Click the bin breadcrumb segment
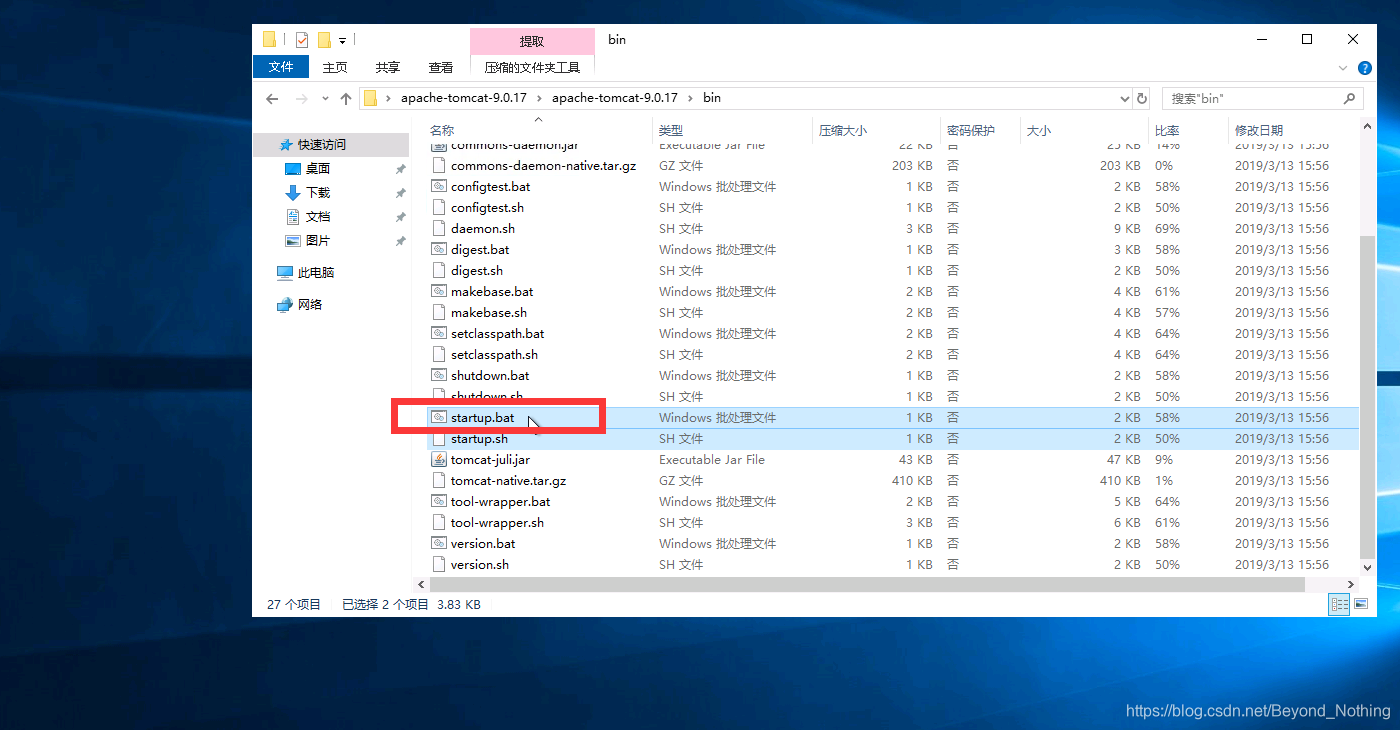The height and width of the screenshot is (730, 1400). point(712,98)
